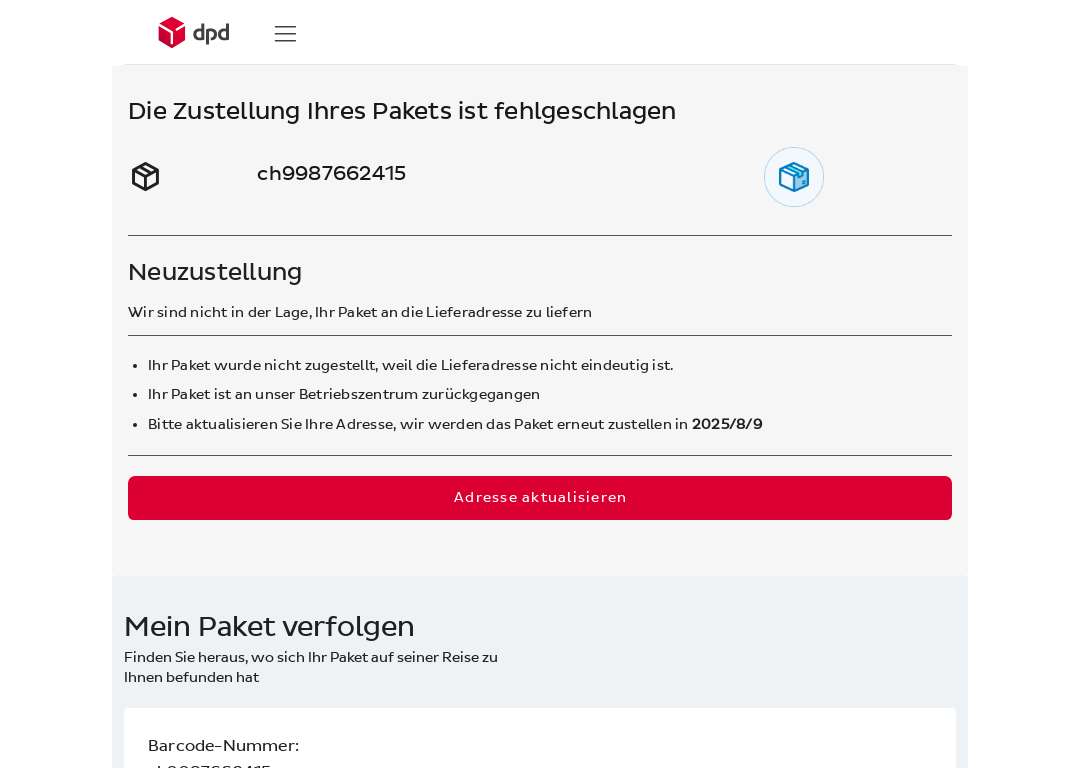This screenshot has width=1080, height=768.
Task: Click the dpd logo
Action: tap(194, 32)
